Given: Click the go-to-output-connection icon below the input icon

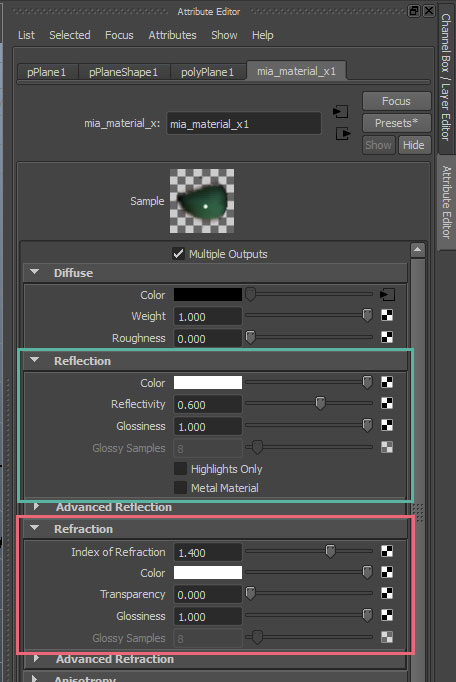Looking at the screenshot, I should click(x=342, y=134).
